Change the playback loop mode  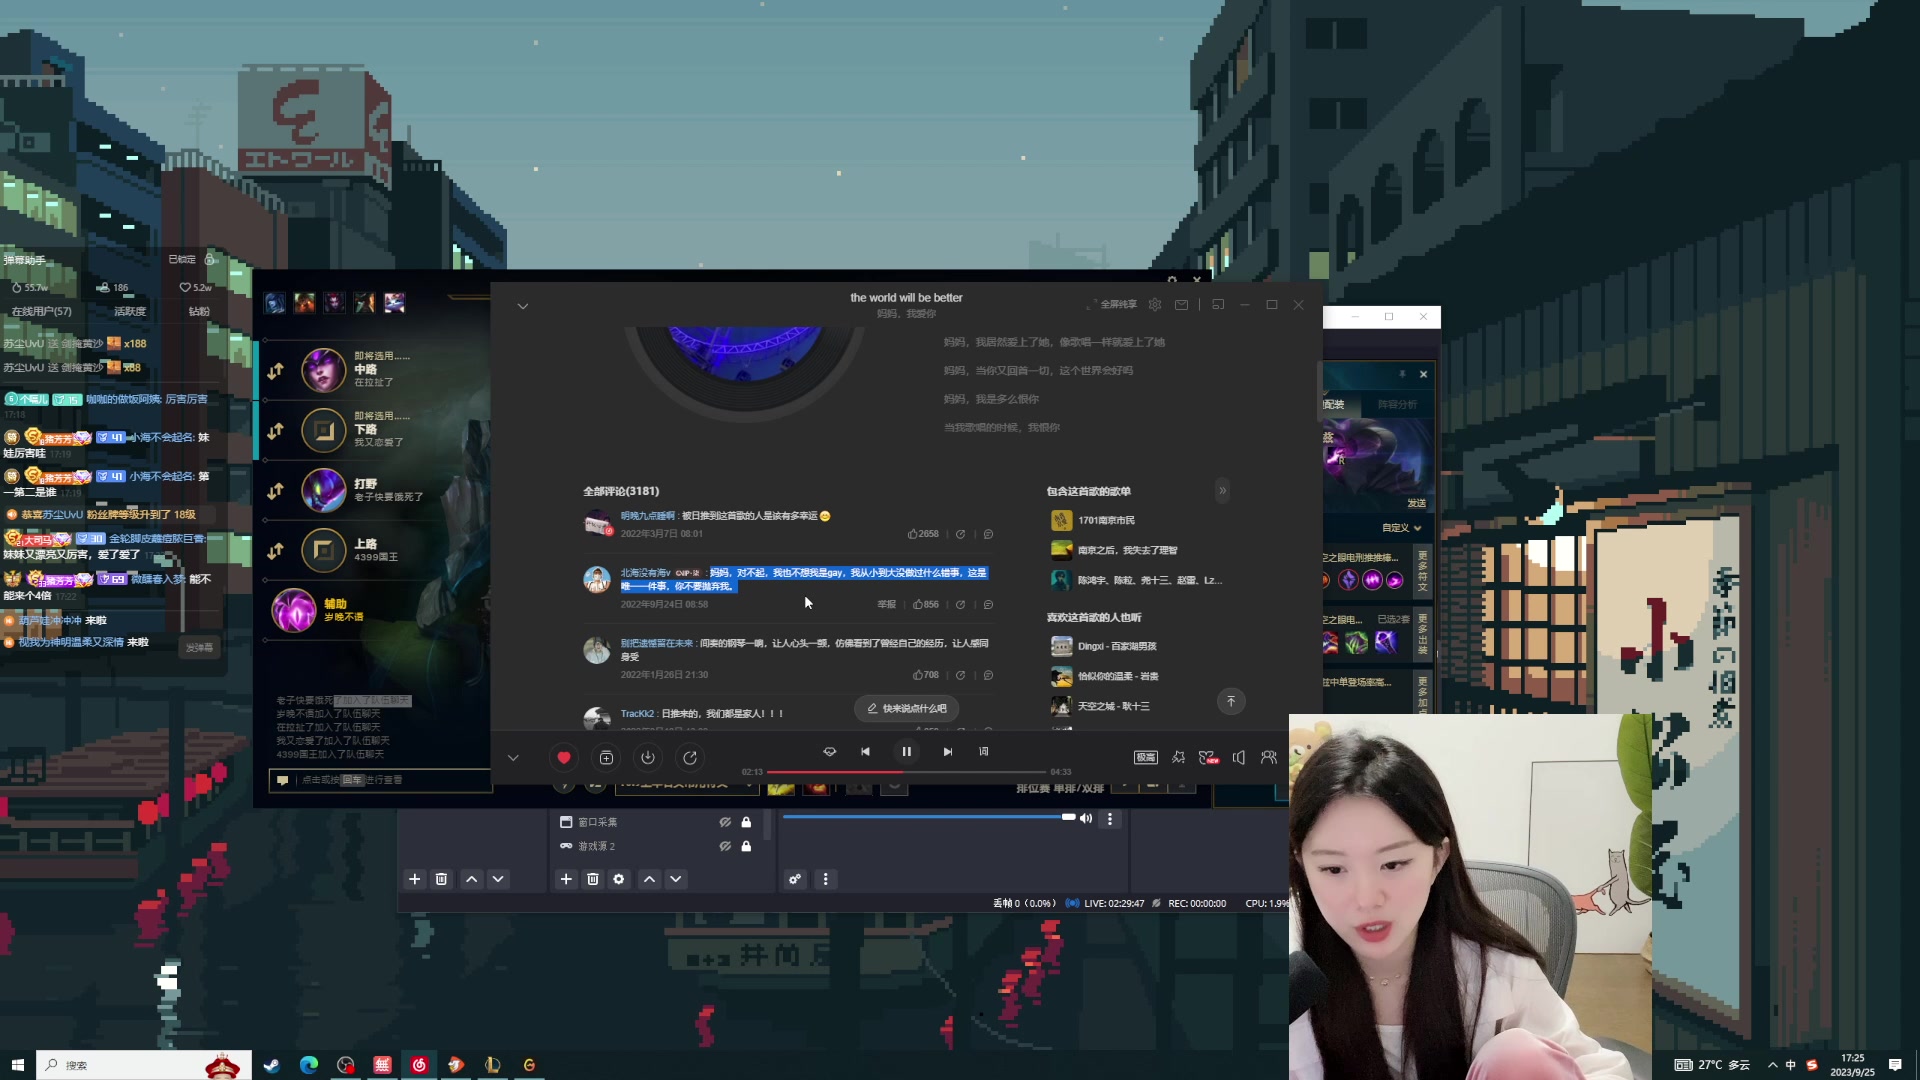click(829, 752)
